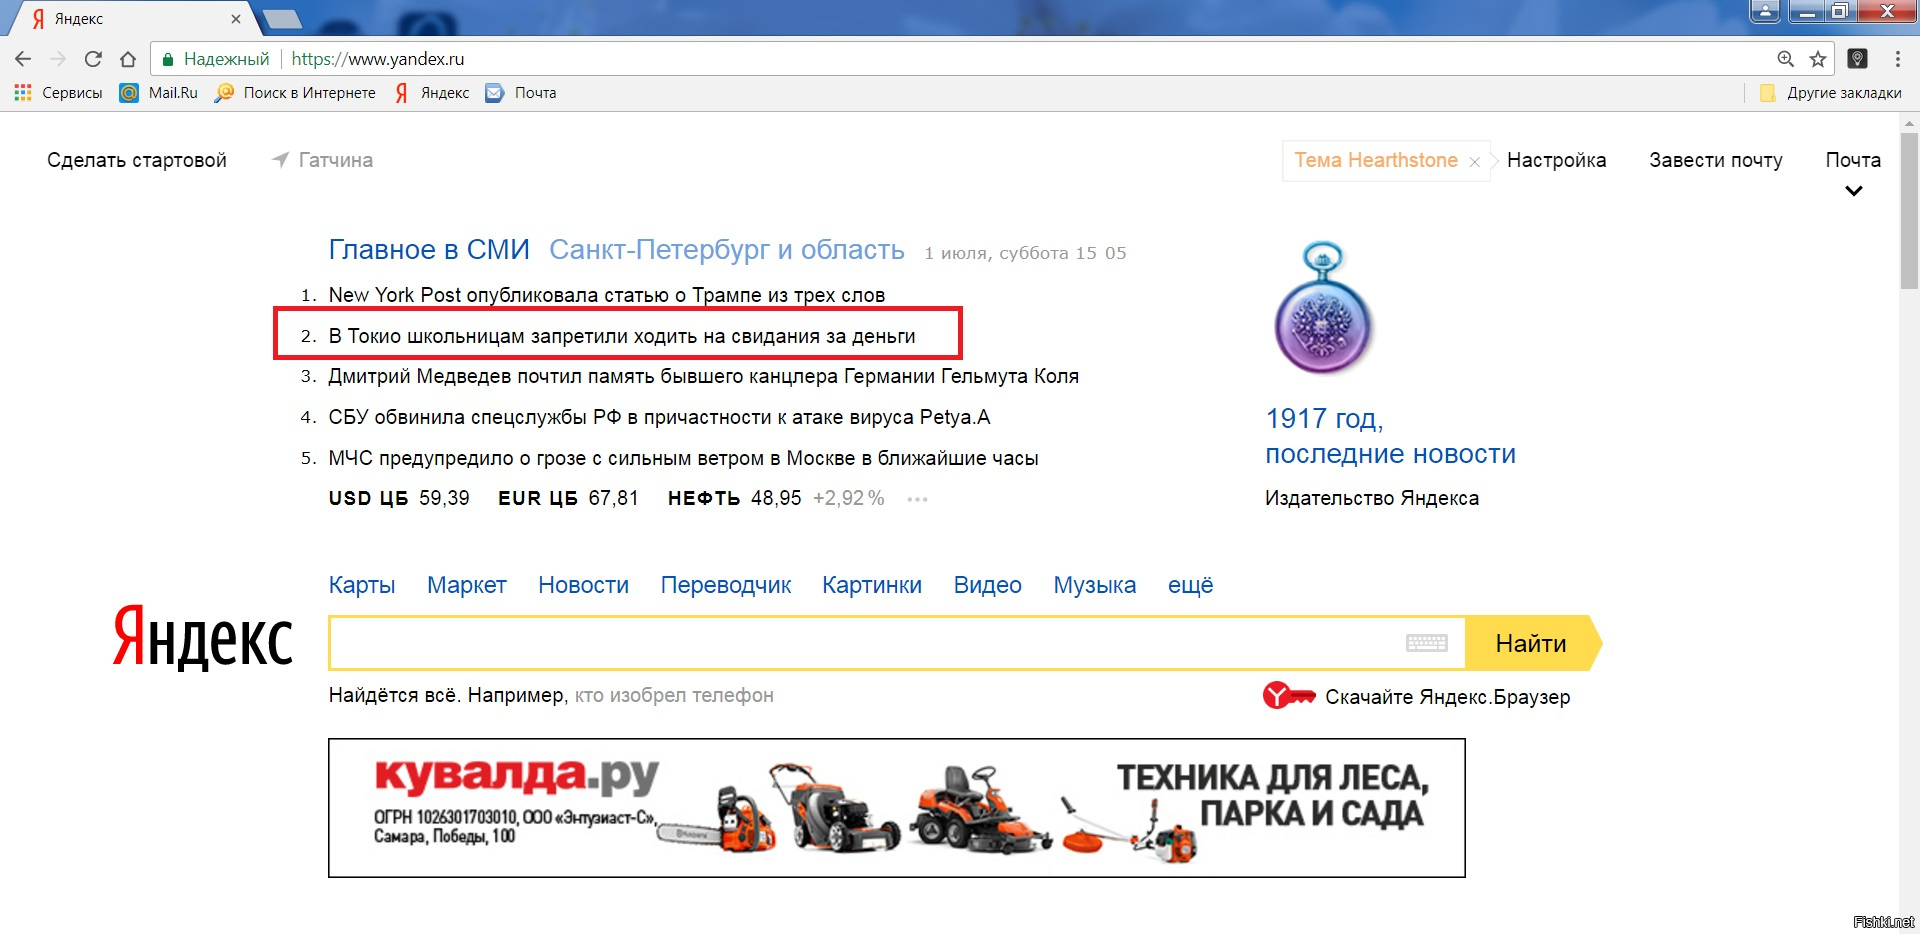Expand more quotes with the three dots
The width and height of the screenshot is (1920, 934).
click(917, 499)
